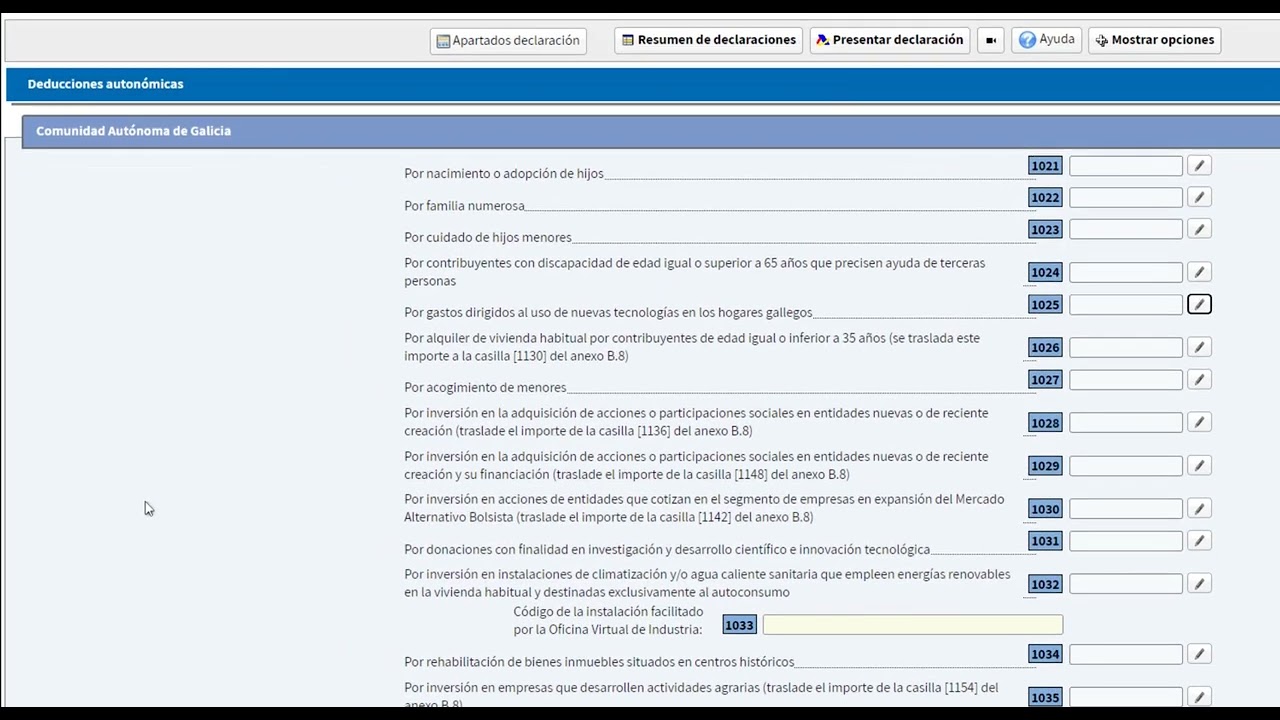Edit casilla 1034 rehabilitación with pencil icon
Screen dimensions: 1280x720
pyautogui.click(x=1199, y=654)
